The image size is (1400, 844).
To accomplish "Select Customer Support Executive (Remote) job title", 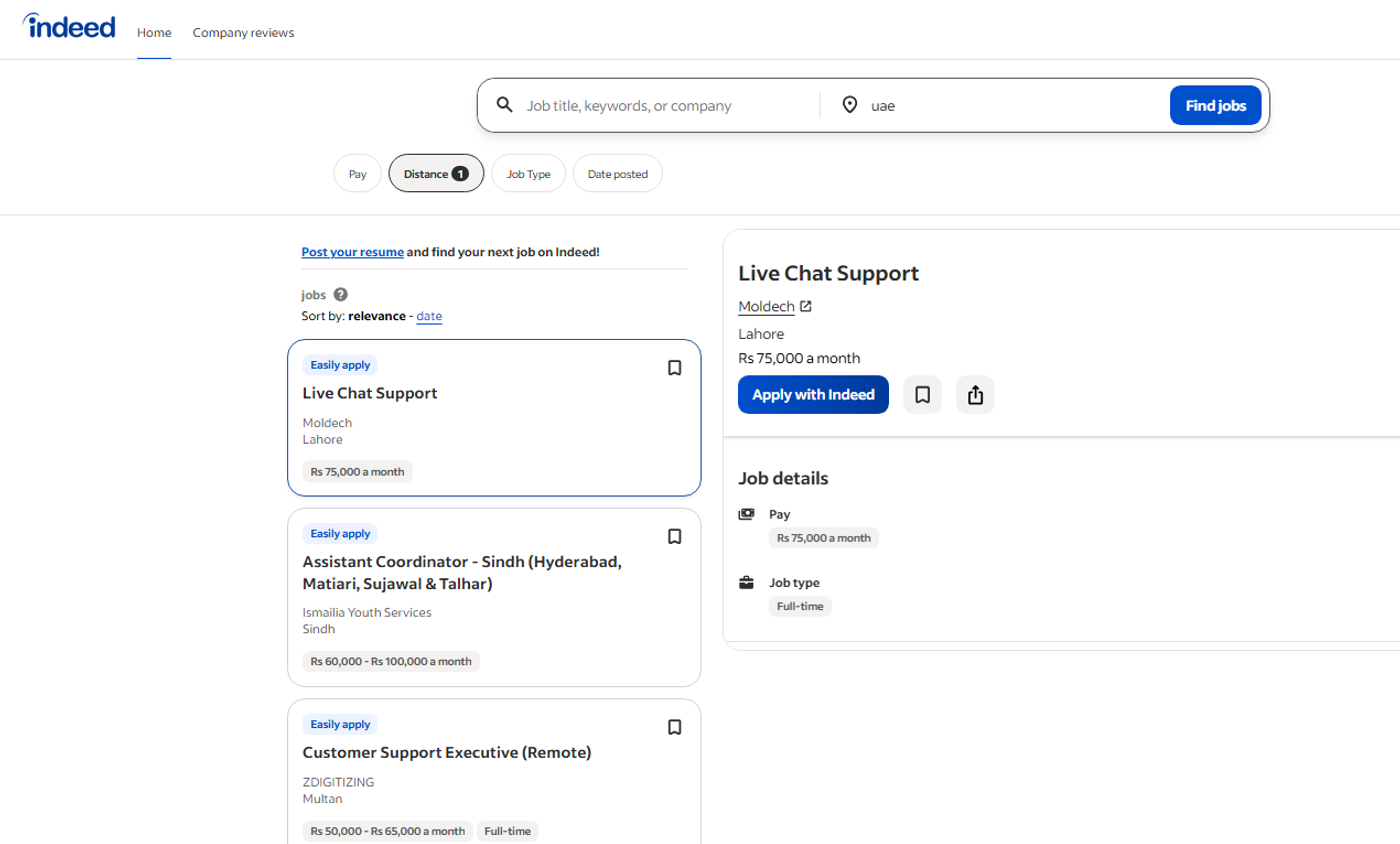I will (447, 752).
